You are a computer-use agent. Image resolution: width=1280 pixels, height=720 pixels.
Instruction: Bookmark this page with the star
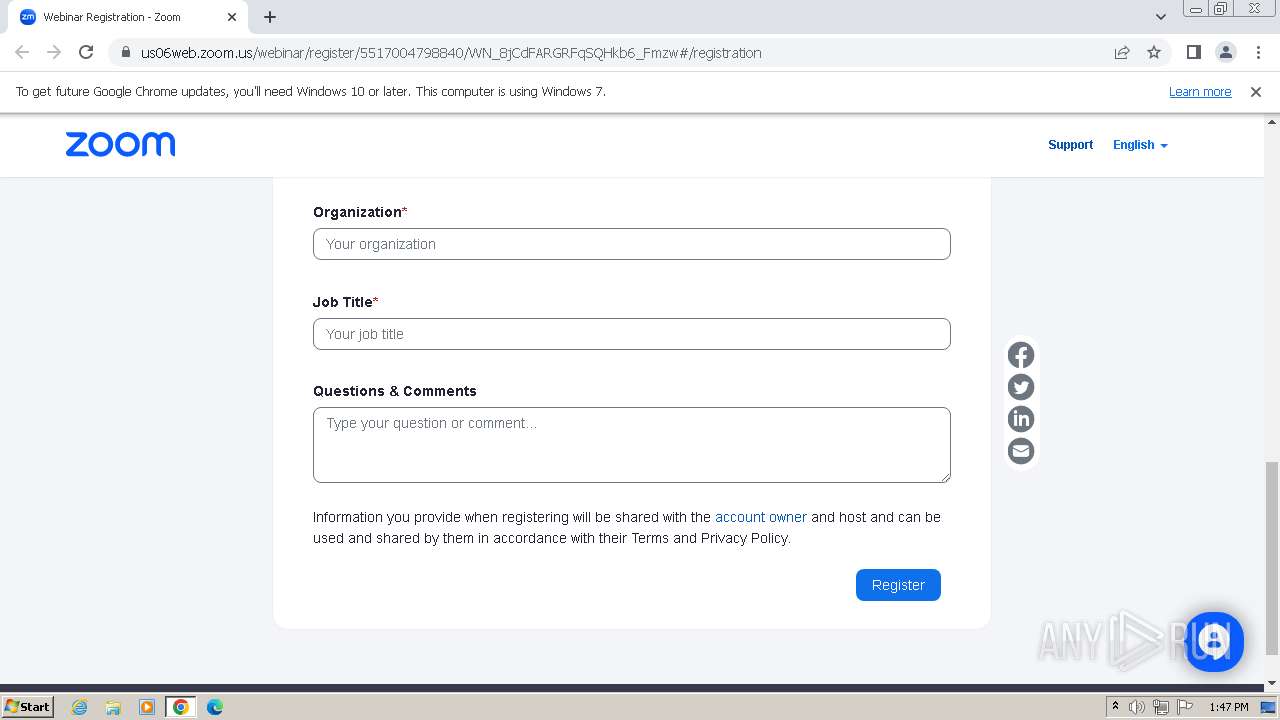click(x=1154, y=52)
